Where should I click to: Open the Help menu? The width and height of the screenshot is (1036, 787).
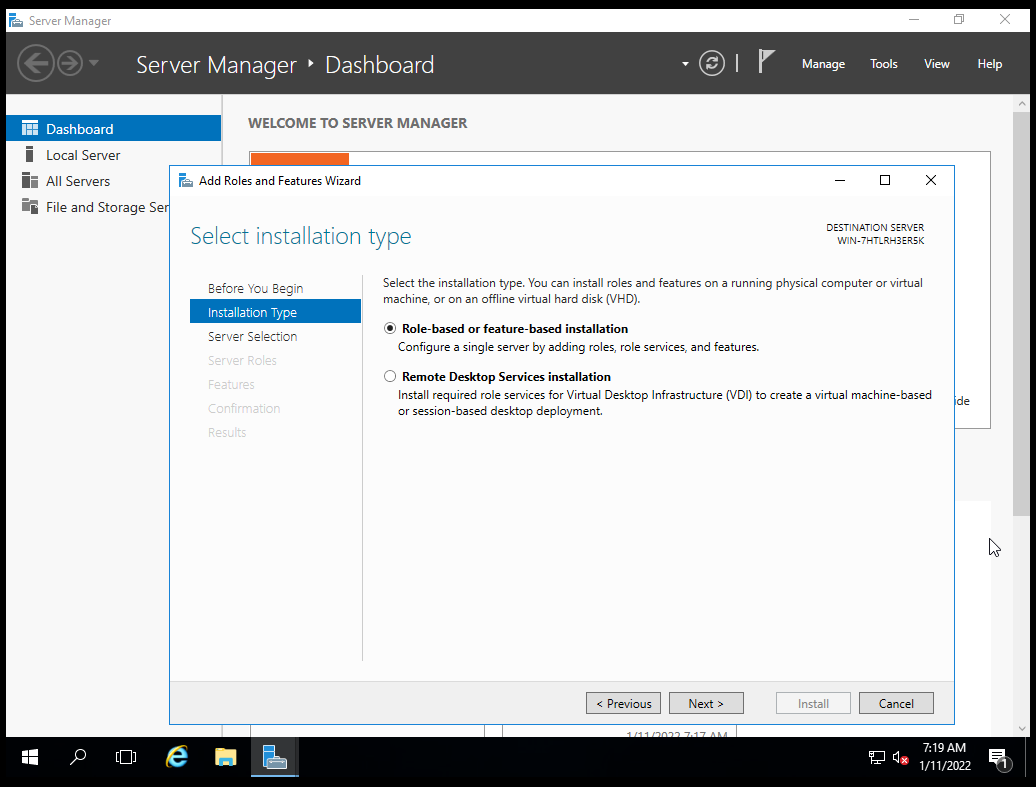(x=989, y=64)
